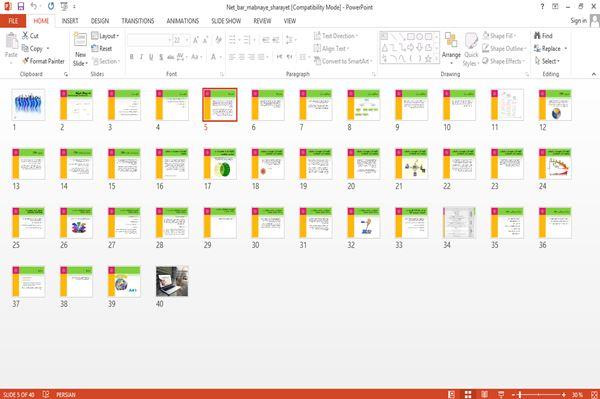Increase font size with the larger A

[x=196, y=40]
